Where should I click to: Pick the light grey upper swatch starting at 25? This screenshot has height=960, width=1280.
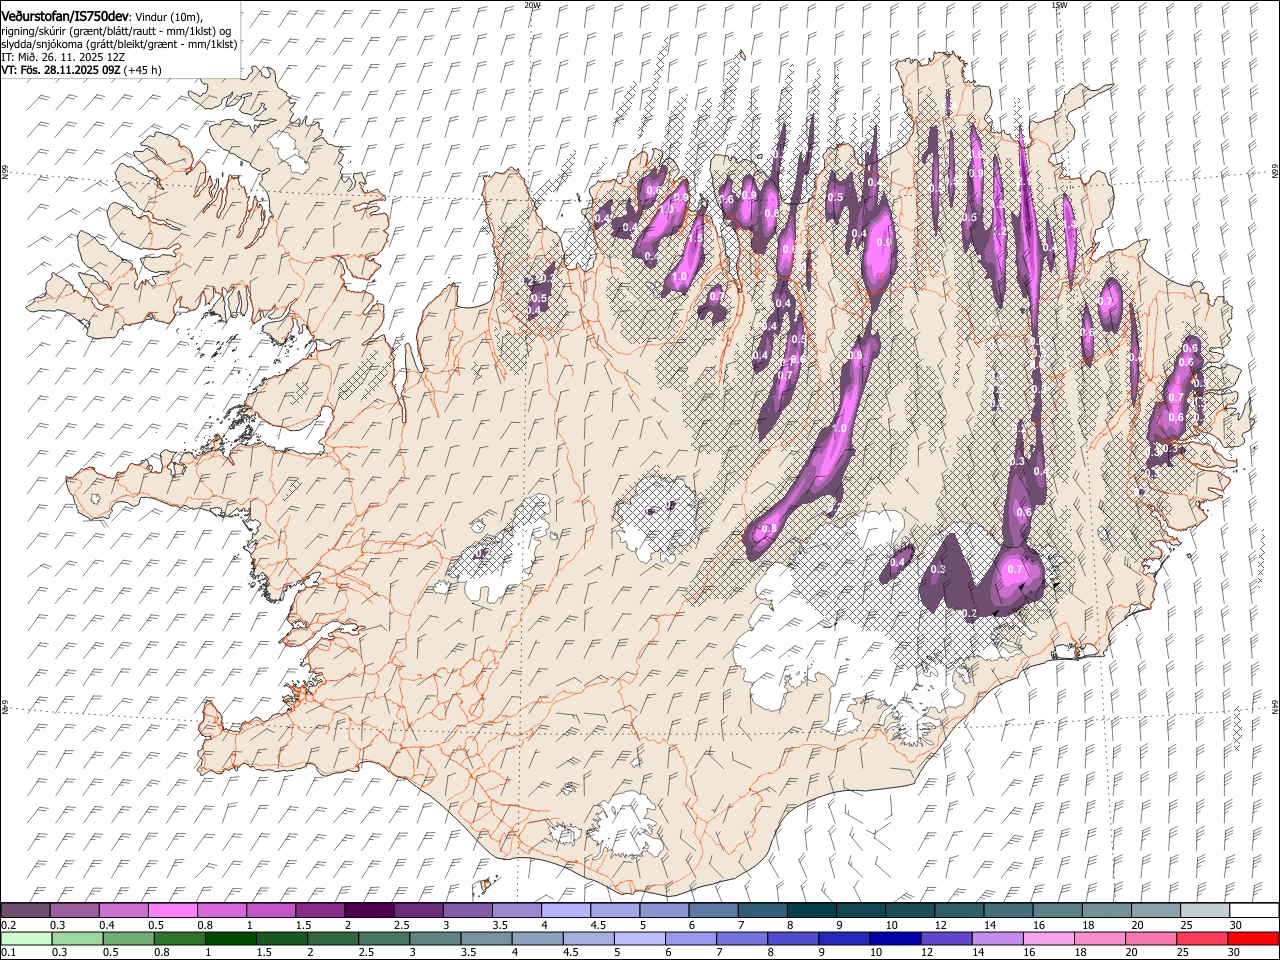point(1204,910)
